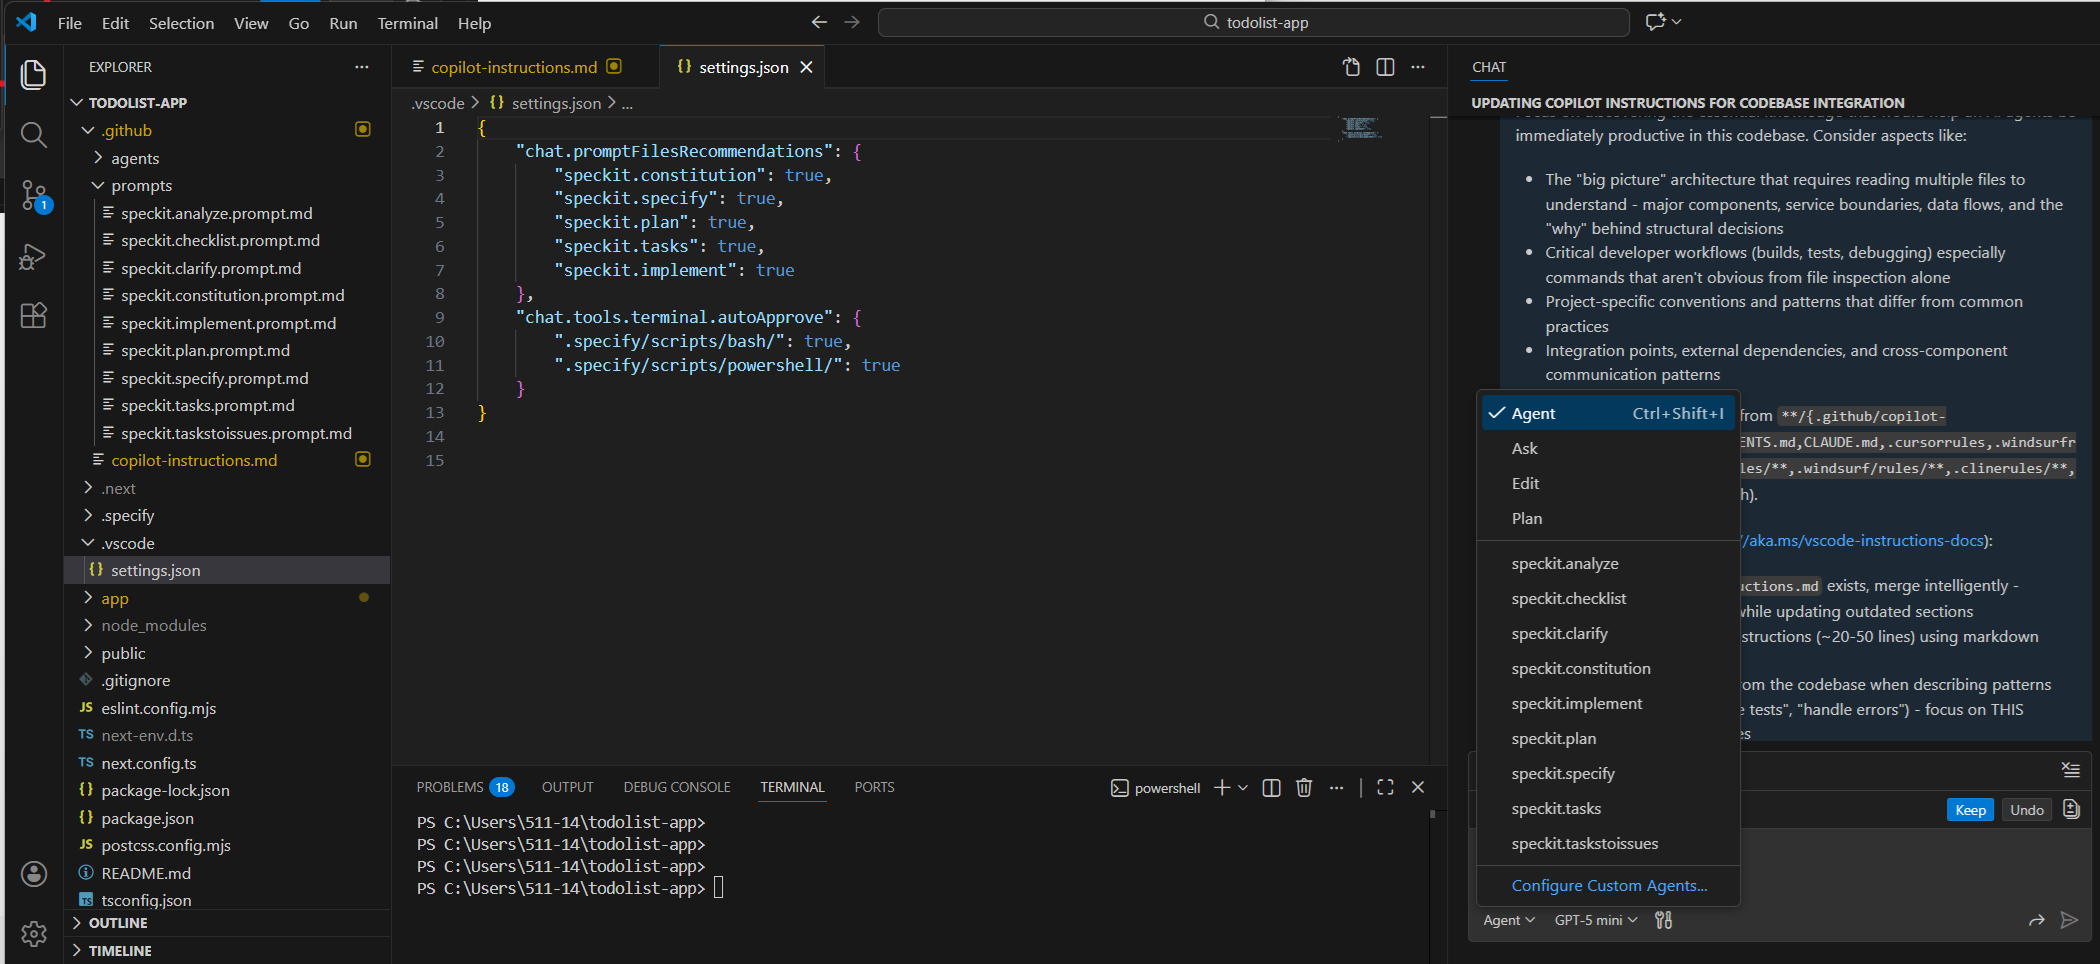Click the .vscode breadcrumb segment
The width and height of the screenshot is (2100, 964).
tap(438, 103)
